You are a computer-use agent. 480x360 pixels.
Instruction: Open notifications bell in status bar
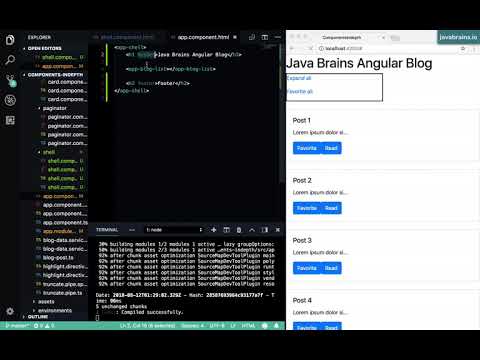[276, 326]
